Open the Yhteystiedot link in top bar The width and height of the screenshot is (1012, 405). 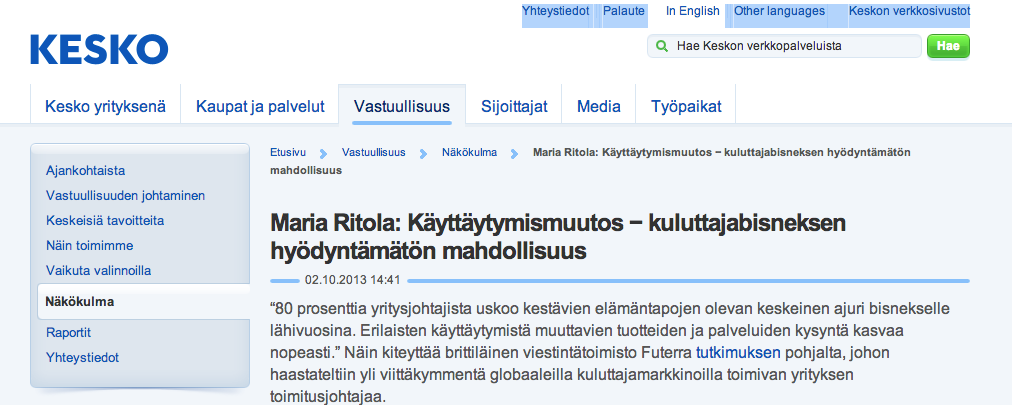(x=555, y=12)
